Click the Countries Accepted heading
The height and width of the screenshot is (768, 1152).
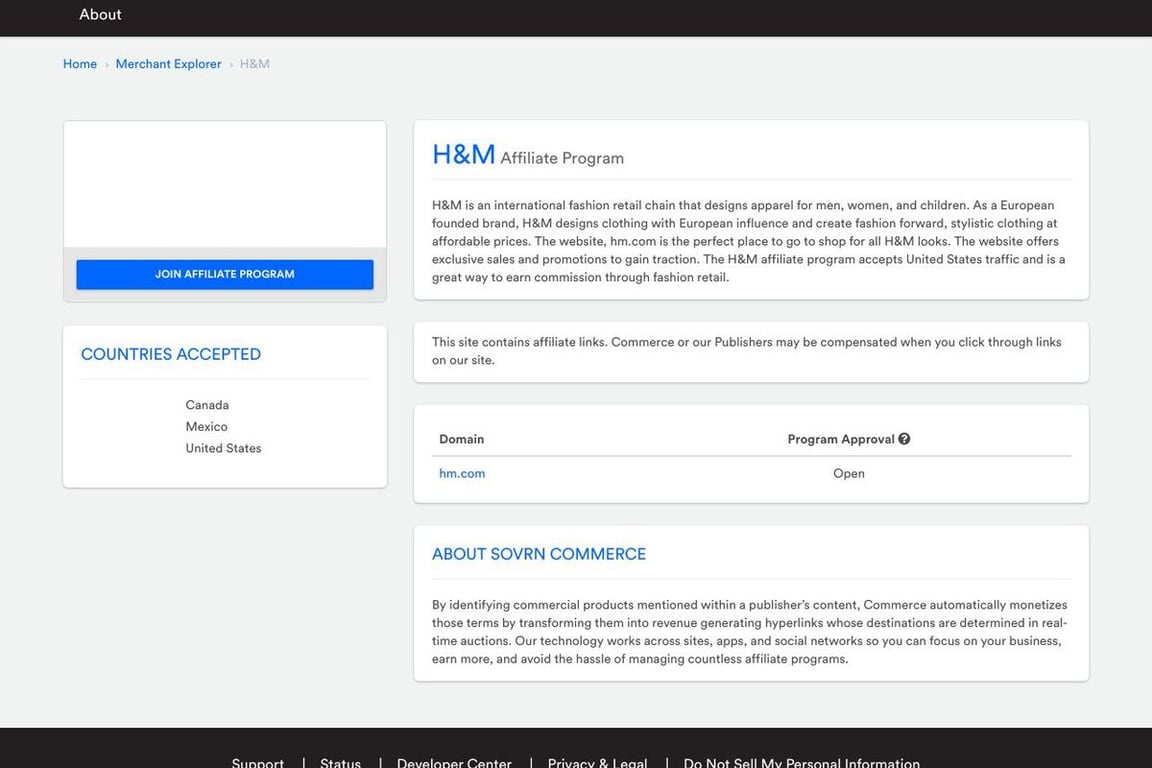[x=171, y=354]
